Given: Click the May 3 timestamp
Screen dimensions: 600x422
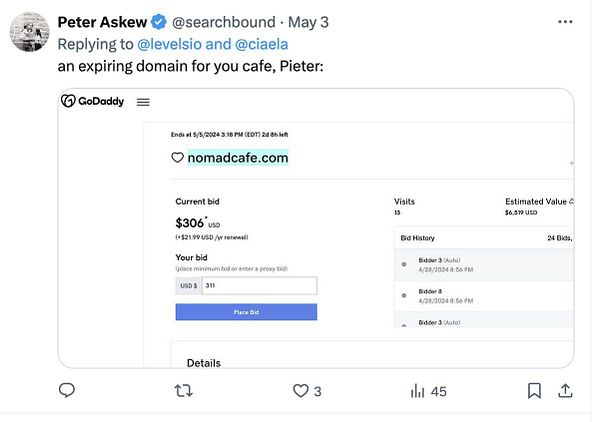Looking at the screenshot, I should (308, 23).
